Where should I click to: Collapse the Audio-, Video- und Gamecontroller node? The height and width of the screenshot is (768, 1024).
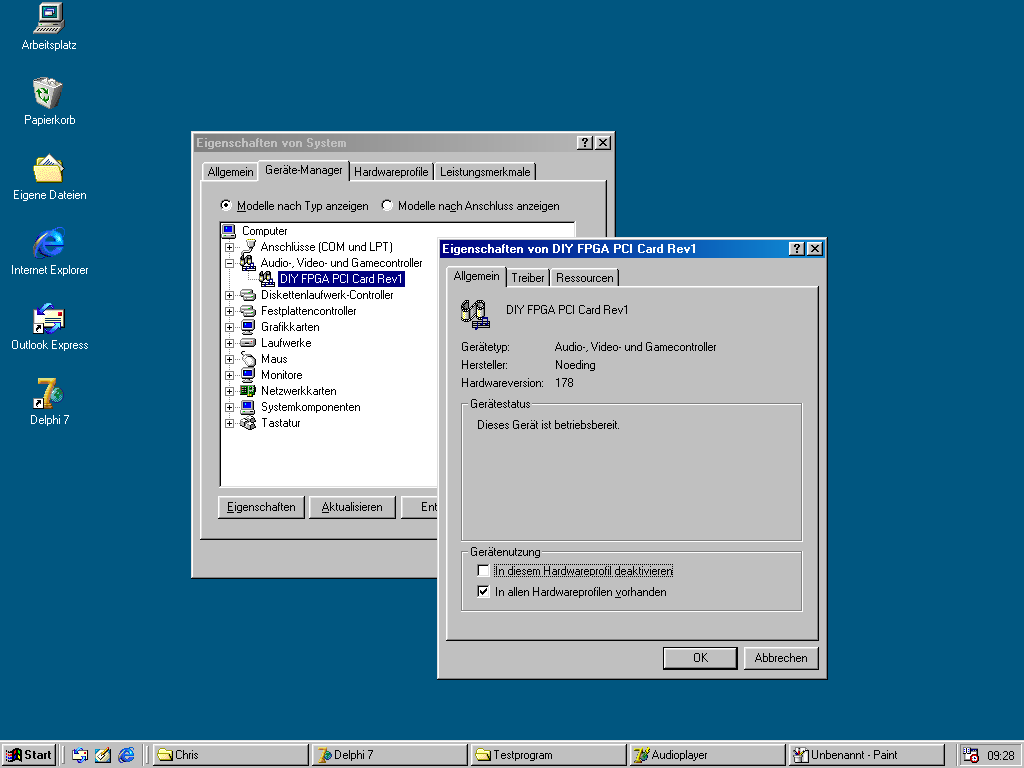click(230, 263)
